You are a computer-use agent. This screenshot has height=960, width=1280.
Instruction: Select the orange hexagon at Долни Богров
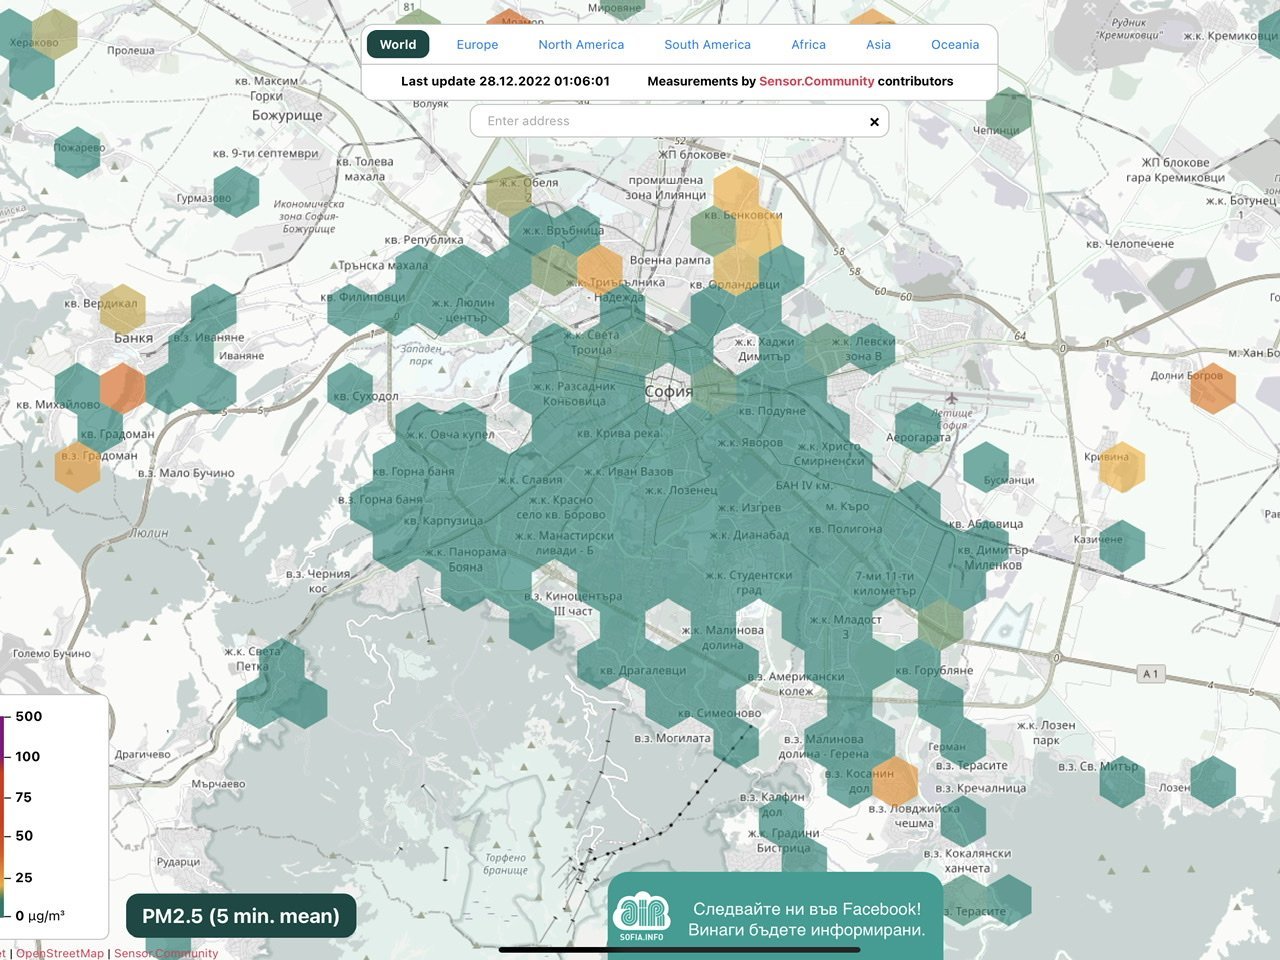point(1212,388)
